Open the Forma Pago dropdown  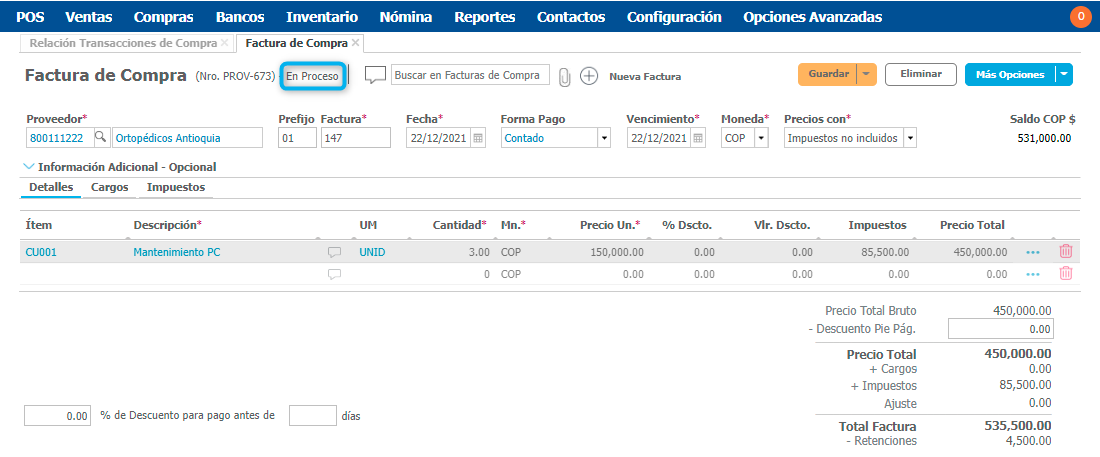point(603,138)
